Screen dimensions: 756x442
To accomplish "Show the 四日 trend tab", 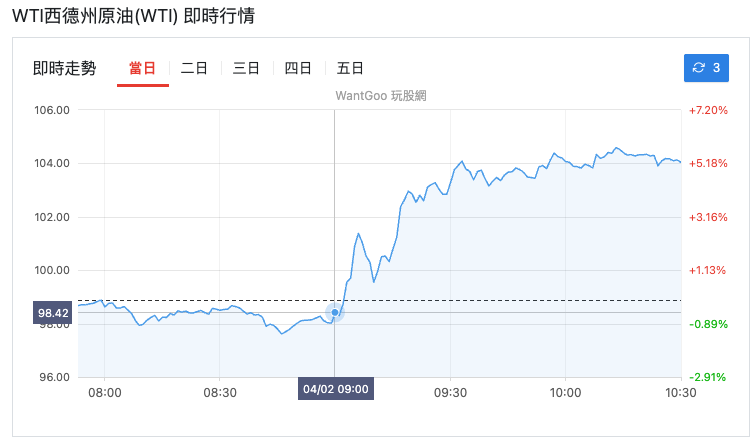I will (x=298, y=68).
